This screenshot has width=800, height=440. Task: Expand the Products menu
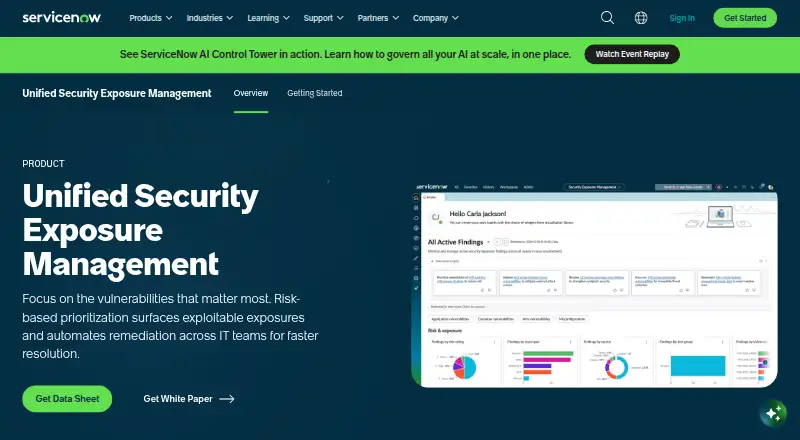tap(151, 18)
